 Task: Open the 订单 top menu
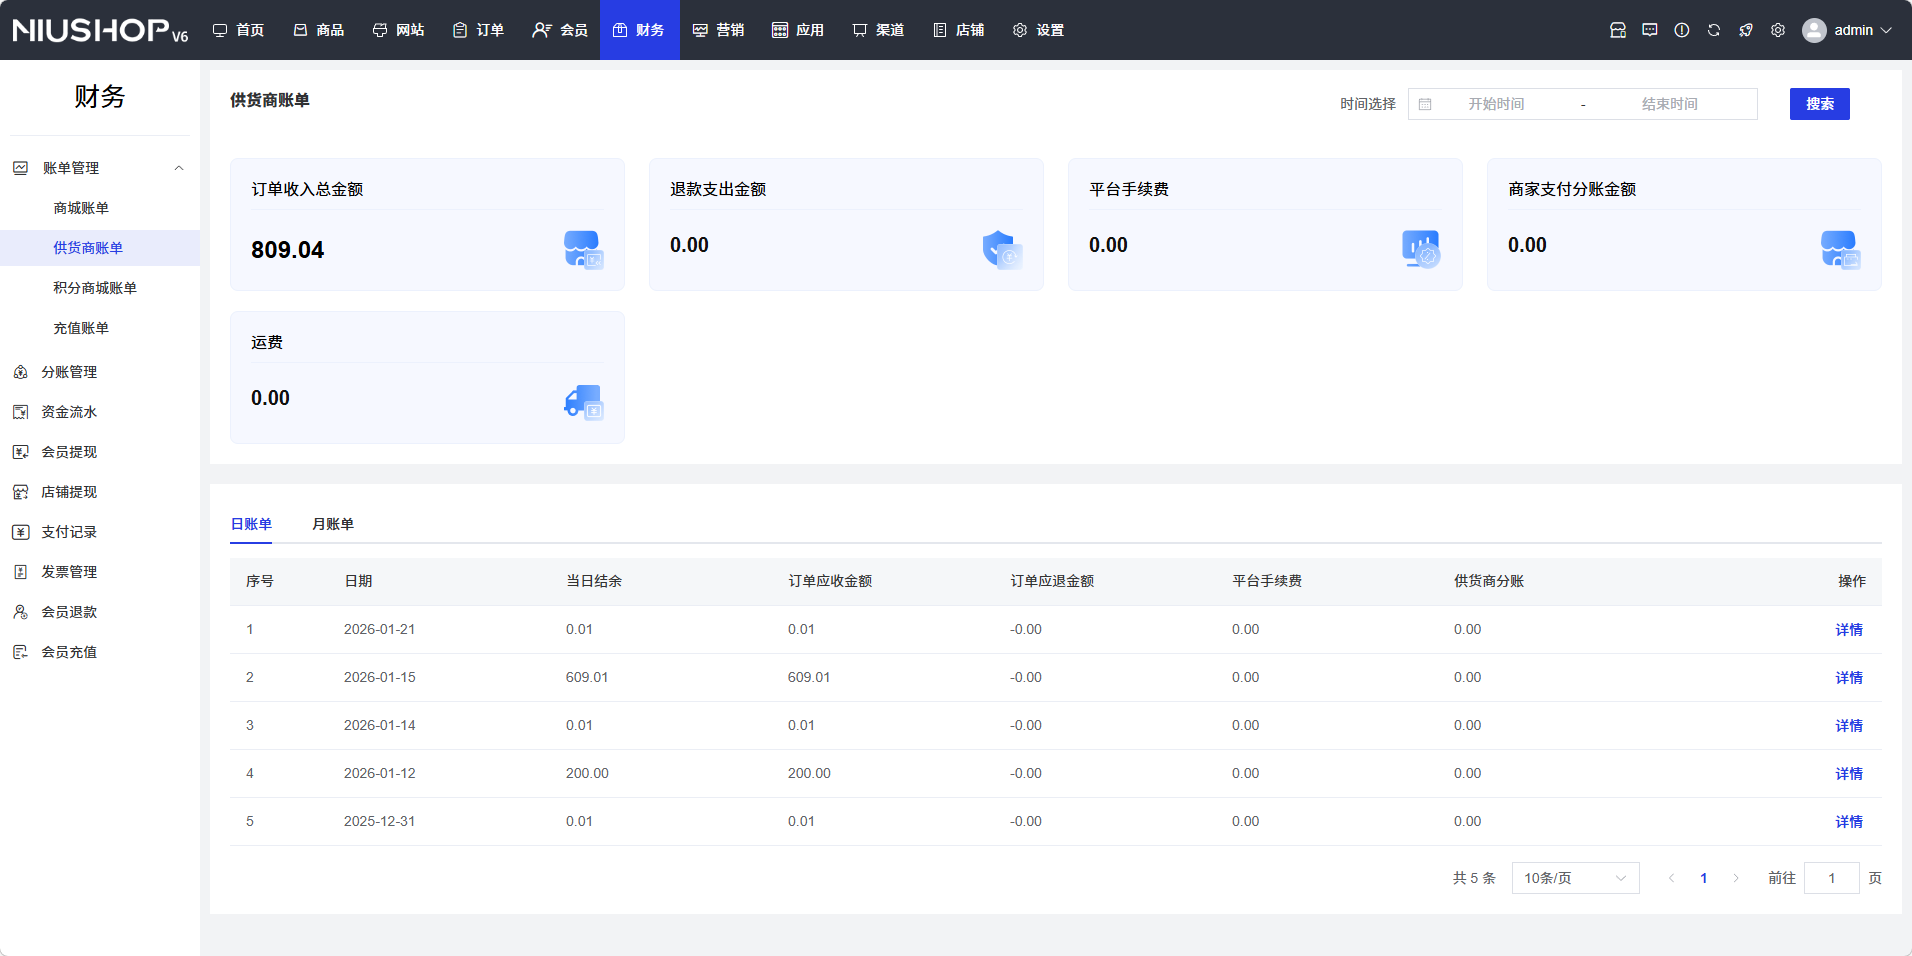point(479,30)
